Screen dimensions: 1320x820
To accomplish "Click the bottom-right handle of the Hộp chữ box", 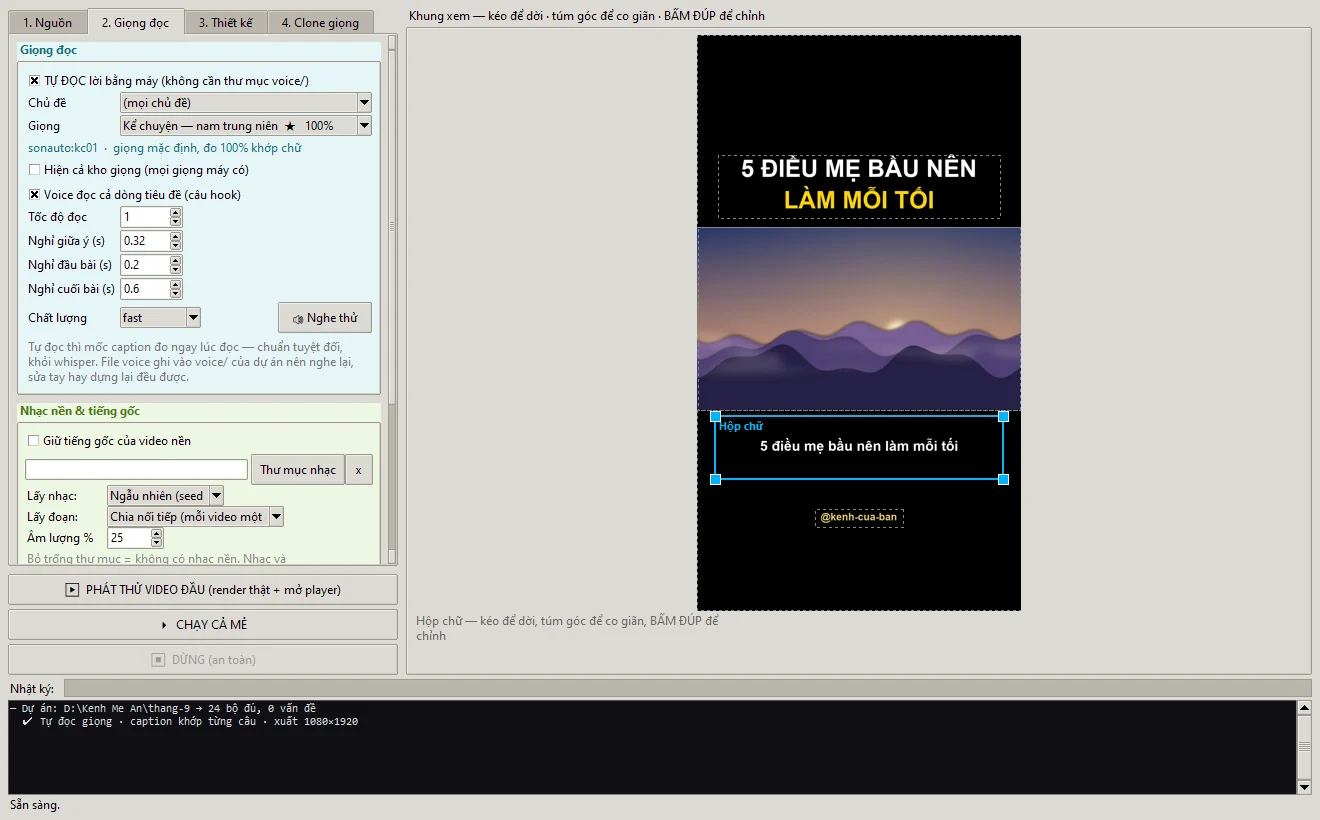I will point(1004,480).
